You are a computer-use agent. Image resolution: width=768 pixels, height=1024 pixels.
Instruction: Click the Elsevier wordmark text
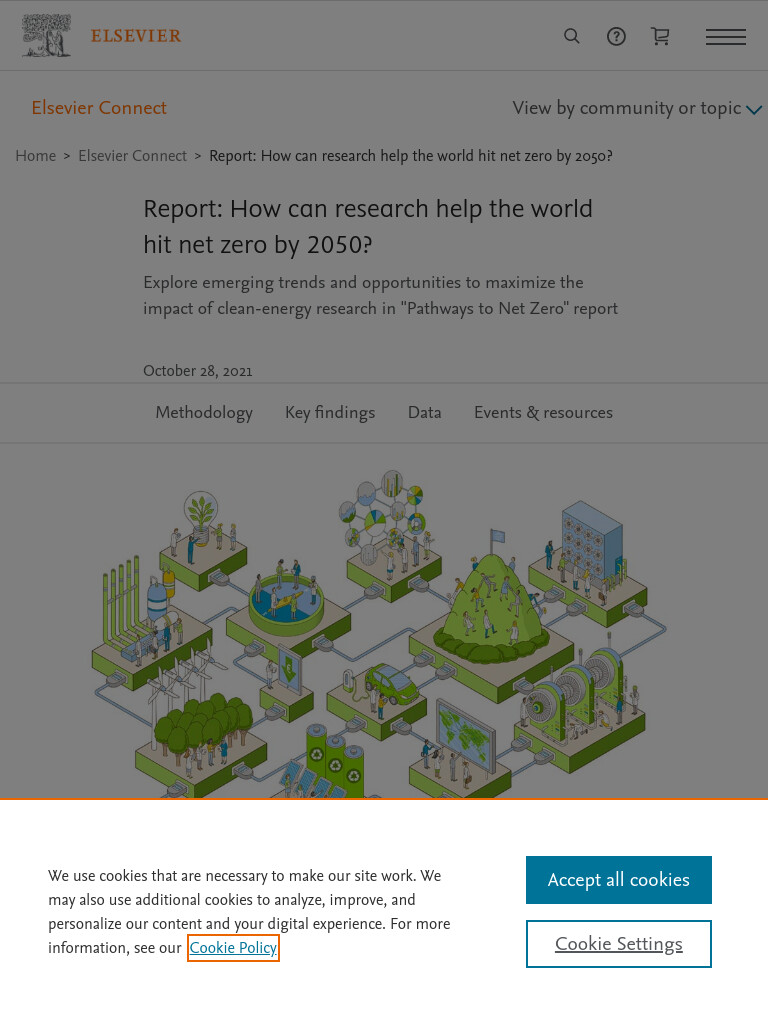click(x=136, y=36)
